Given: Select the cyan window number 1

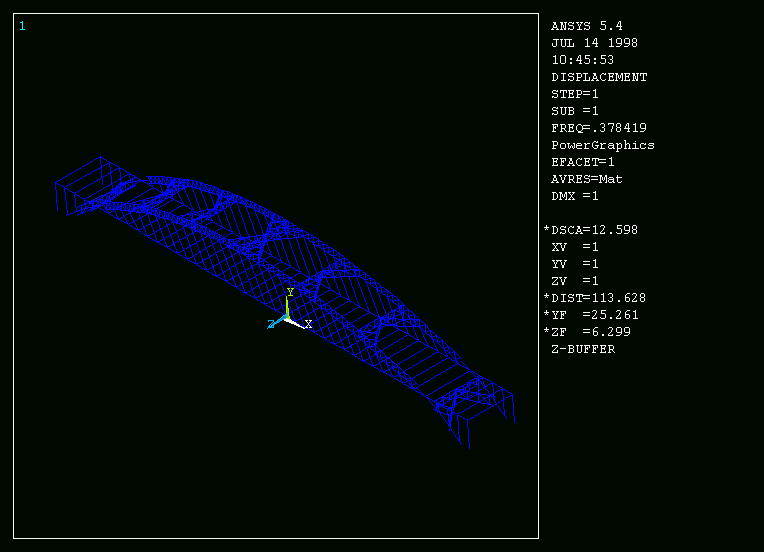Looking at the screenshot, I should [x=22, y=26].
